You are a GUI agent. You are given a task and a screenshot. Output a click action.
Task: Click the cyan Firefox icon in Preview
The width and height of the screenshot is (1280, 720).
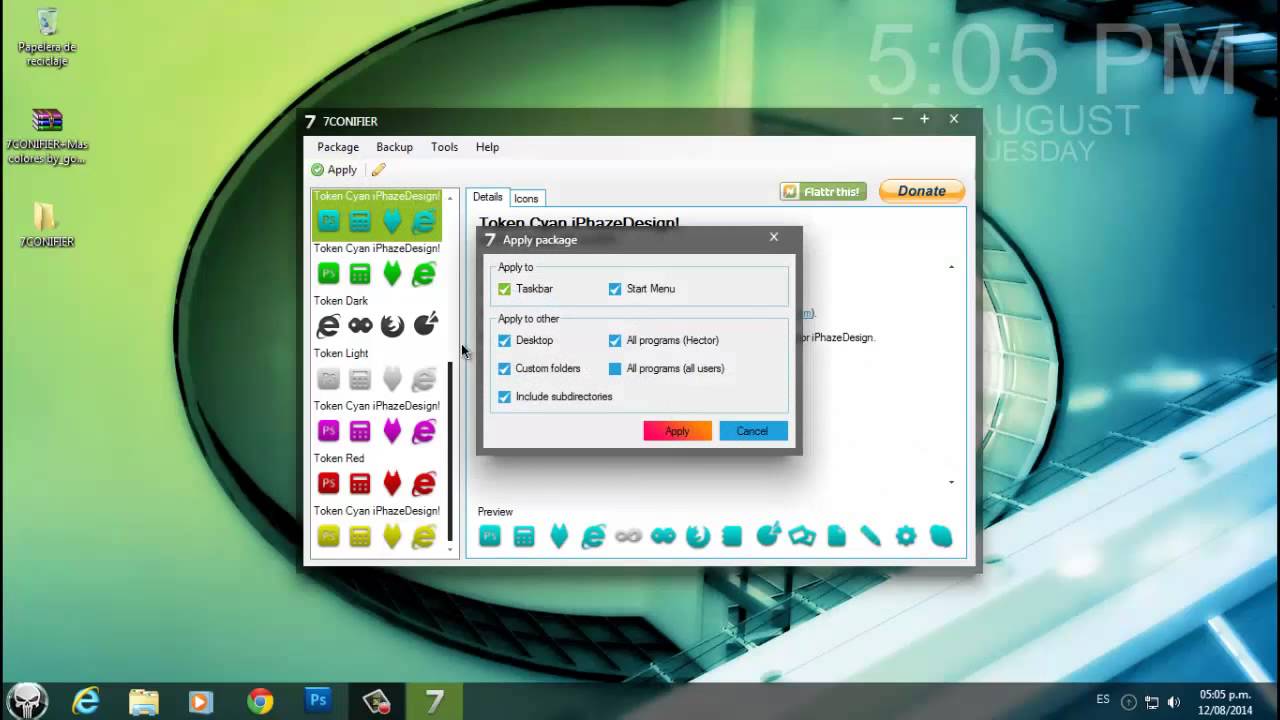point(698,536)
